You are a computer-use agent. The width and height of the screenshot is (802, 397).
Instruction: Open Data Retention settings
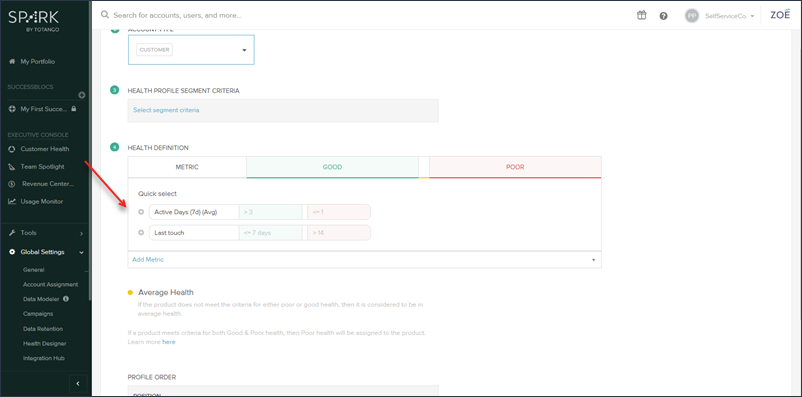(43, 329)
